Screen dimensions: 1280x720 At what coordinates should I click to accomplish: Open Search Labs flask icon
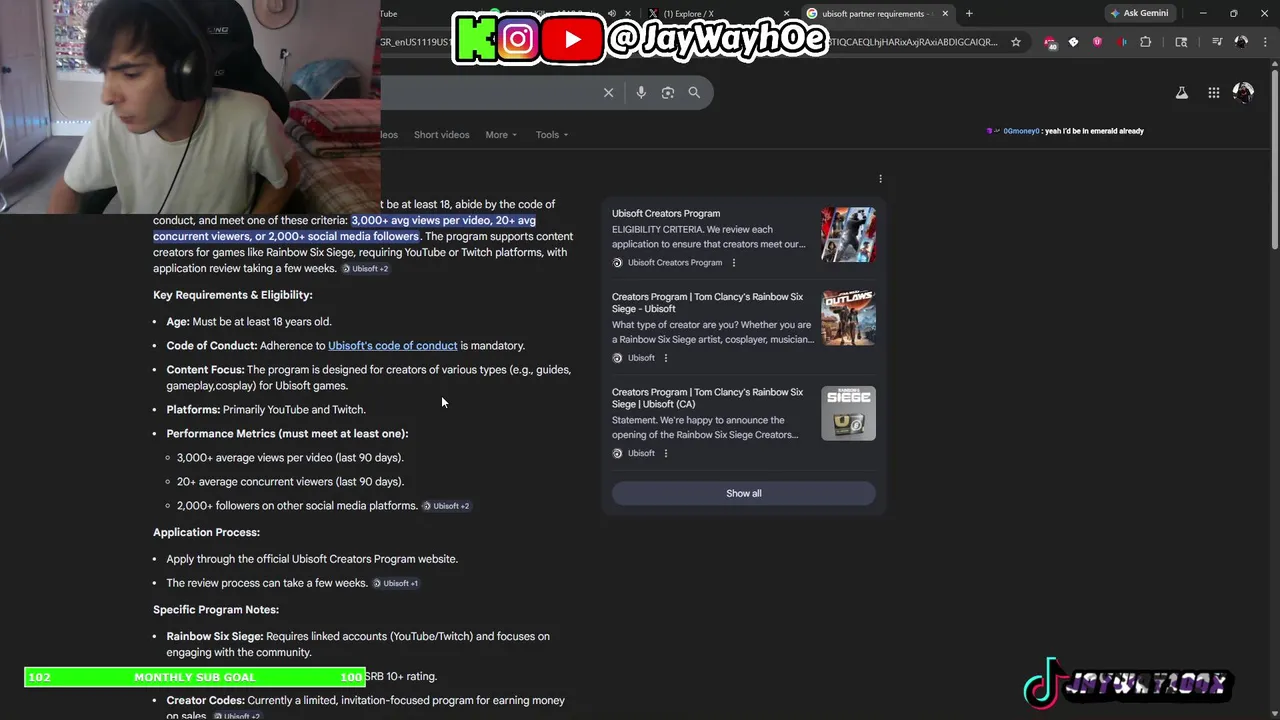1181,92
